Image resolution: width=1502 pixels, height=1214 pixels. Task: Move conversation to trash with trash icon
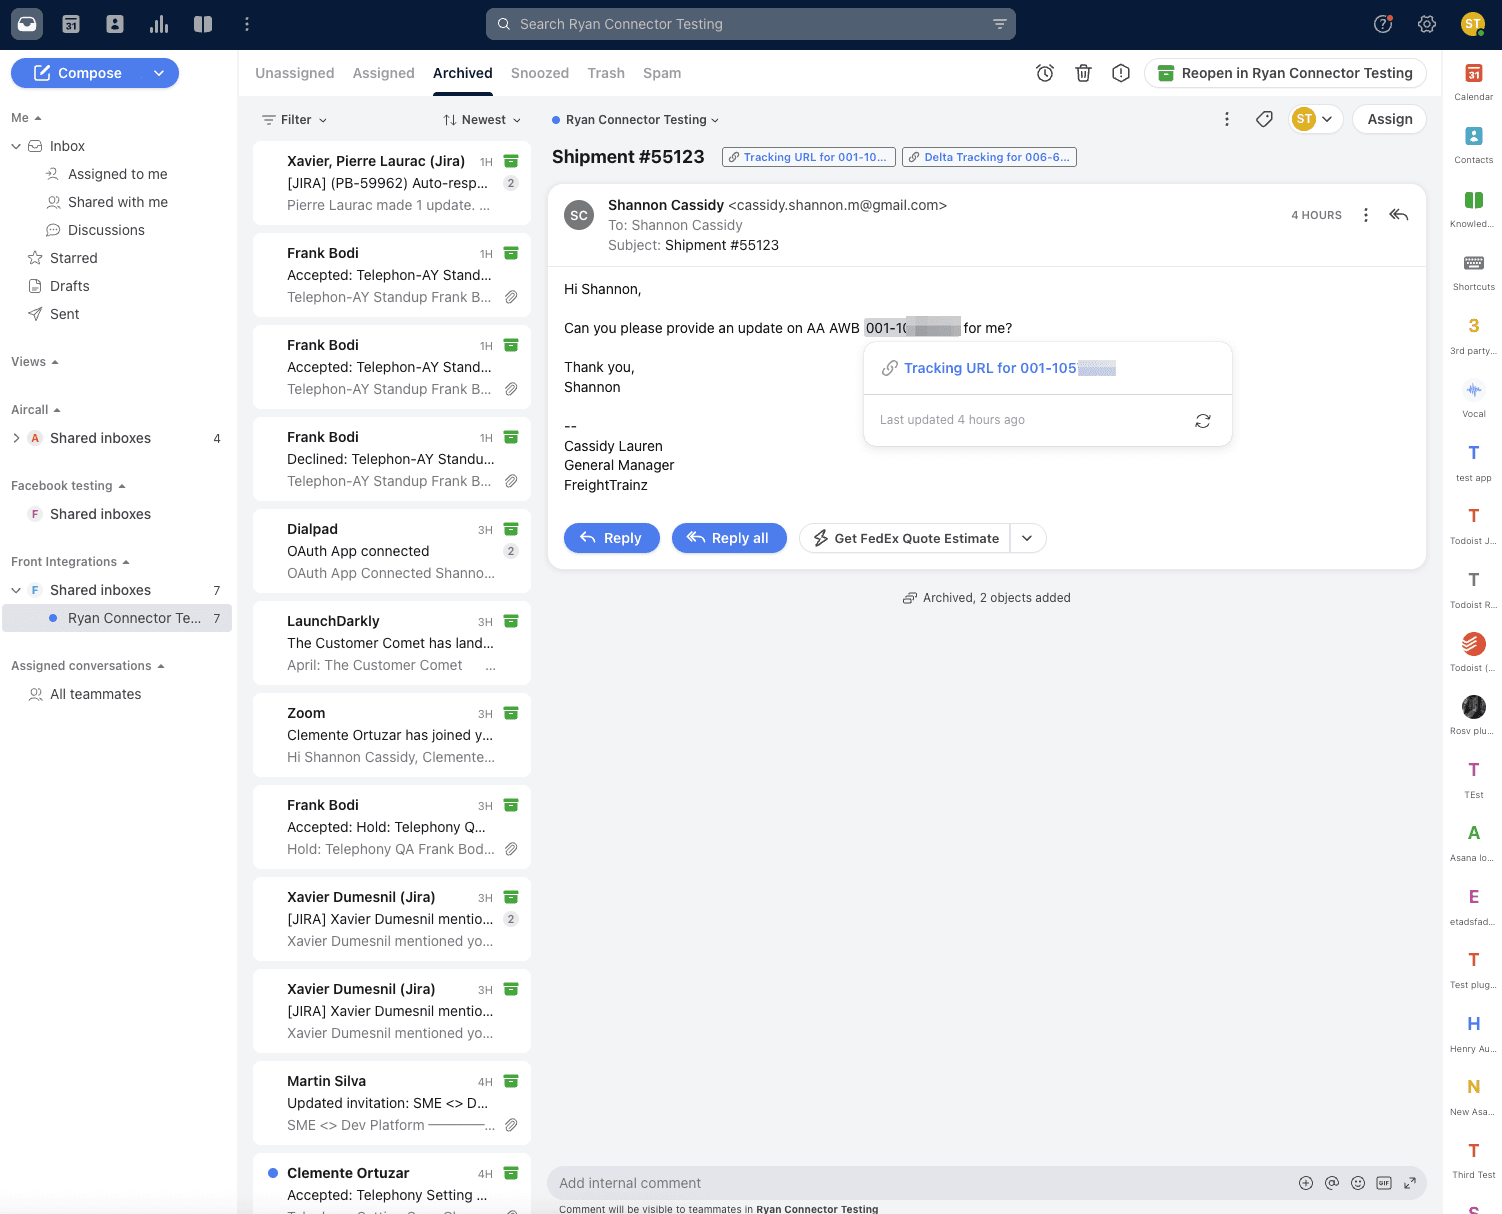click(1083, 73)
